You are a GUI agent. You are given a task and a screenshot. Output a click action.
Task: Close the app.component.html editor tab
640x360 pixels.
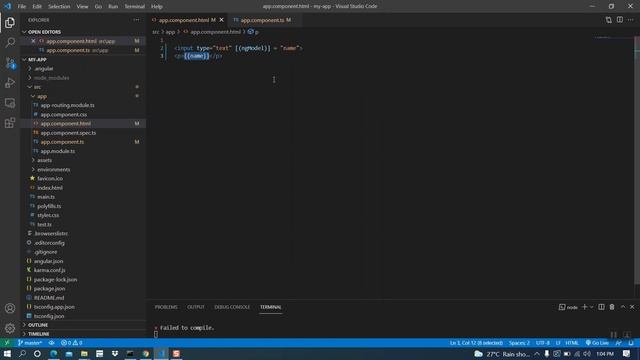222,20
